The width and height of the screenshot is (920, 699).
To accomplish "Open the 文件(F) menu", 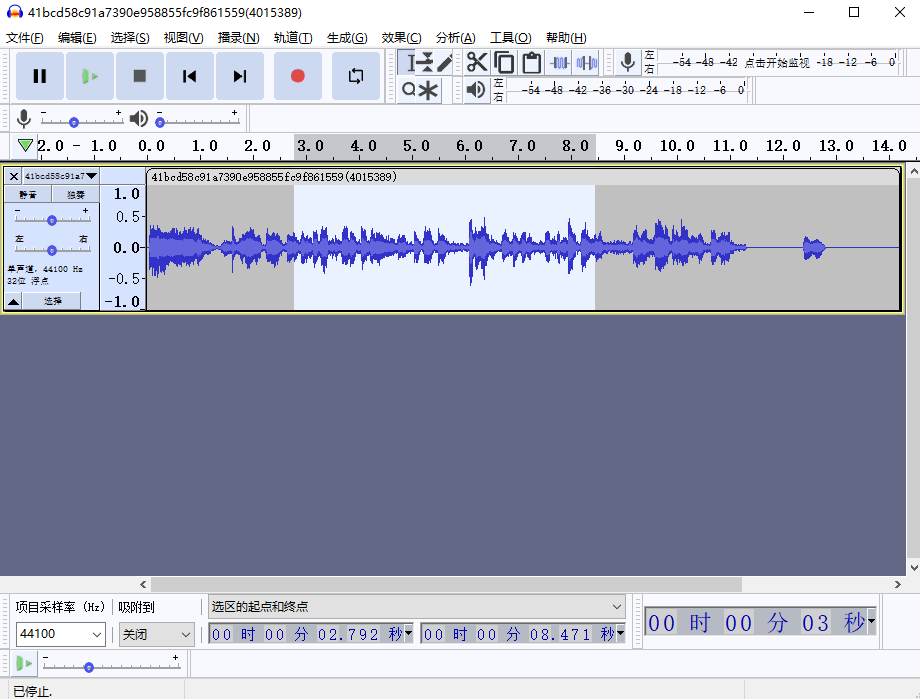I will (25, 38).
